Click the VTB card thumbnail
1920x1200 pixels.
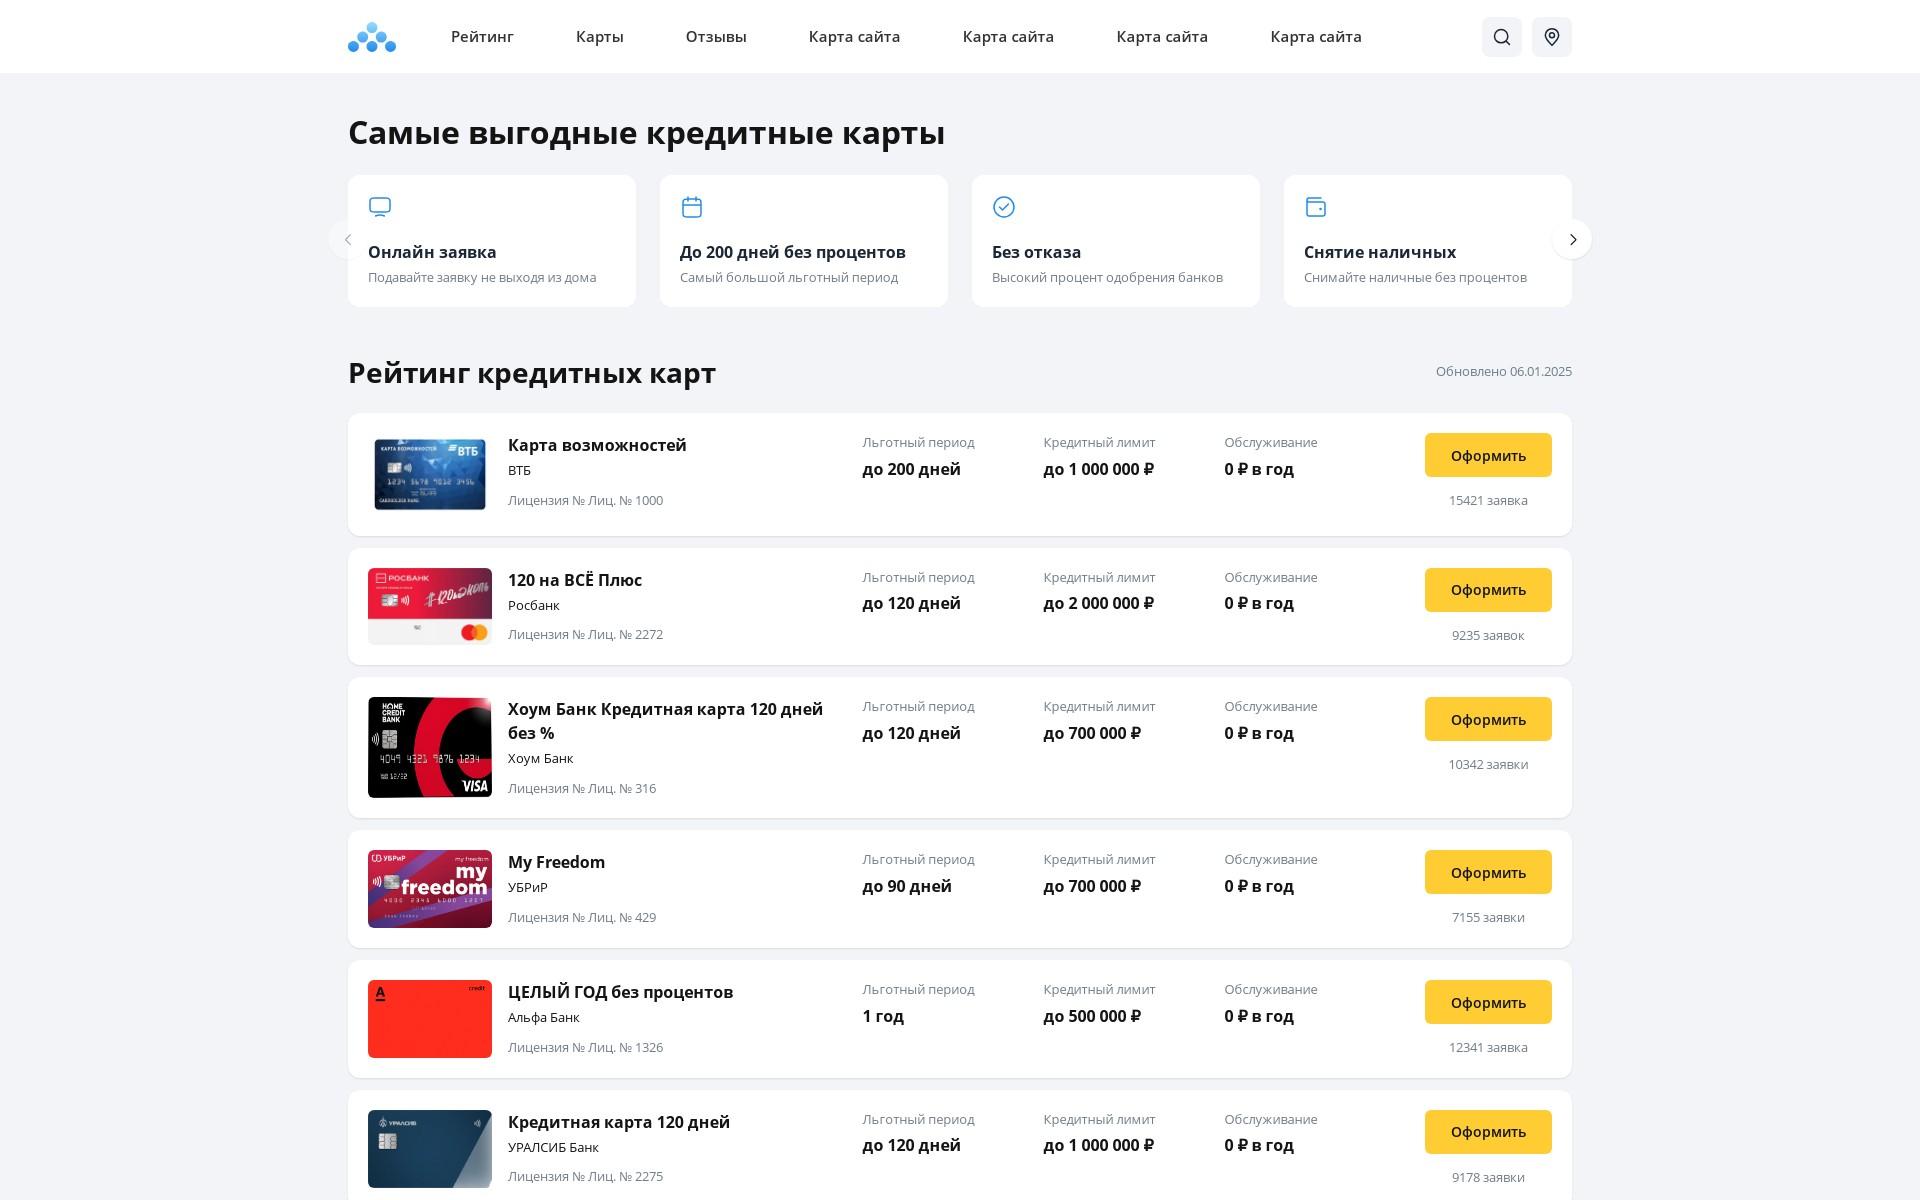click(x=430, y=474)
